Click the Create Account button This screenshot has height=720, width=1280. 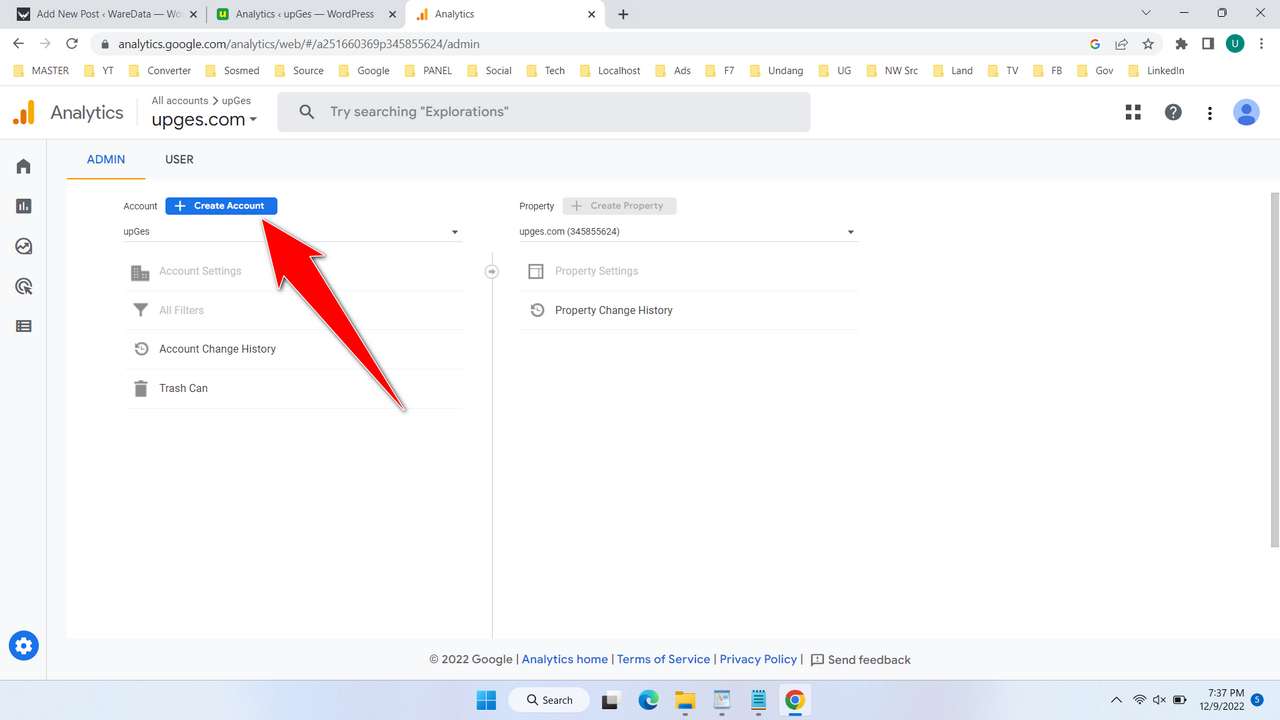(x=221, y=206)
